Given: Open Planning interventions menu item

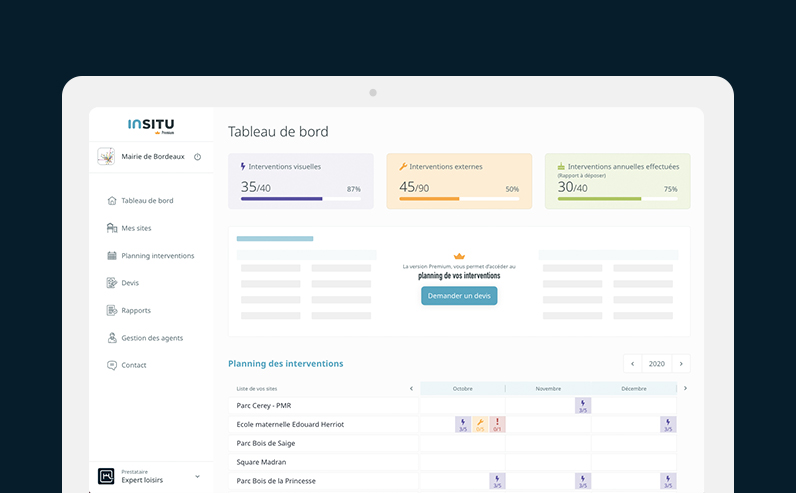Looking at the screenshot, I should [x=157, y=256].
